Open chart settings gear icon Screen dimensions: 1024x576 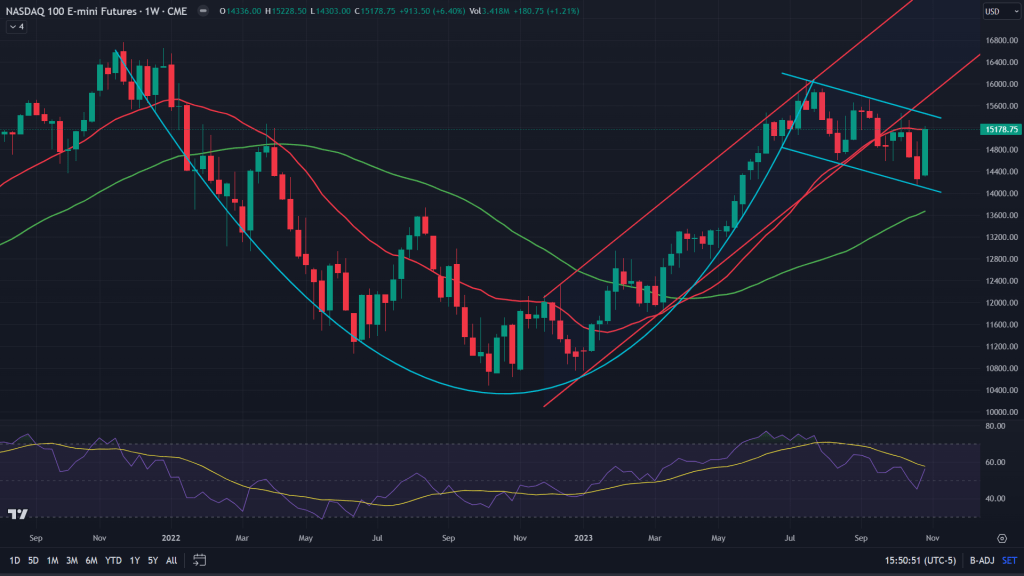(x=1001, y=538)
